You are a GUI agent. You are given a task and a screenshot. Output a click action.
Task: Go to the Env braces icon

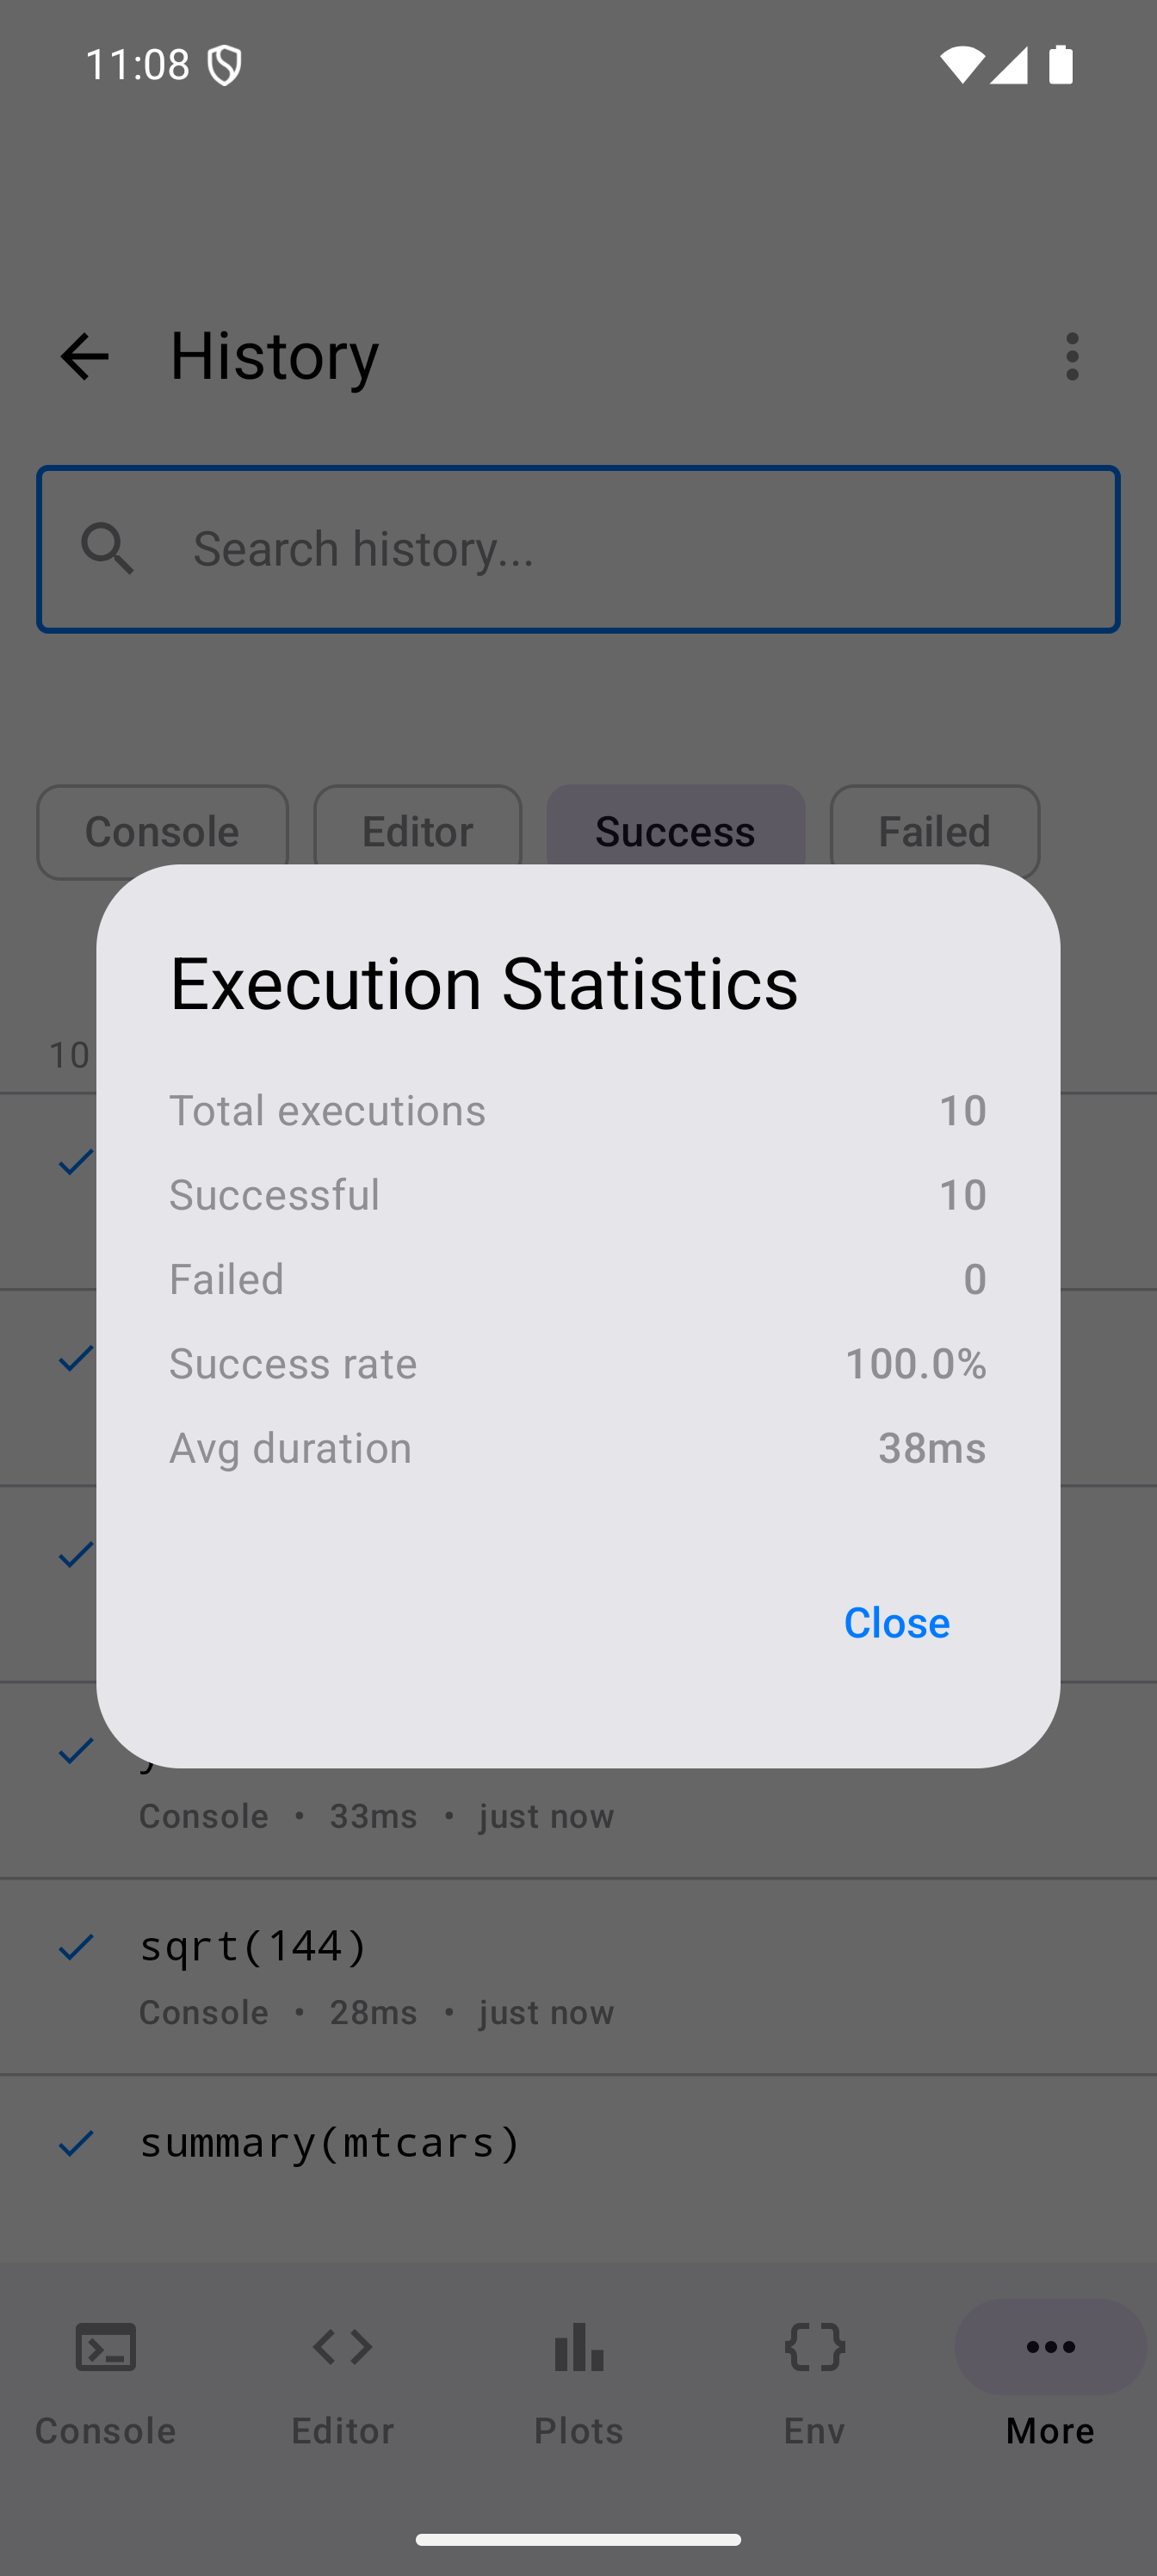pyautogui.click(x=815, y=2347)
